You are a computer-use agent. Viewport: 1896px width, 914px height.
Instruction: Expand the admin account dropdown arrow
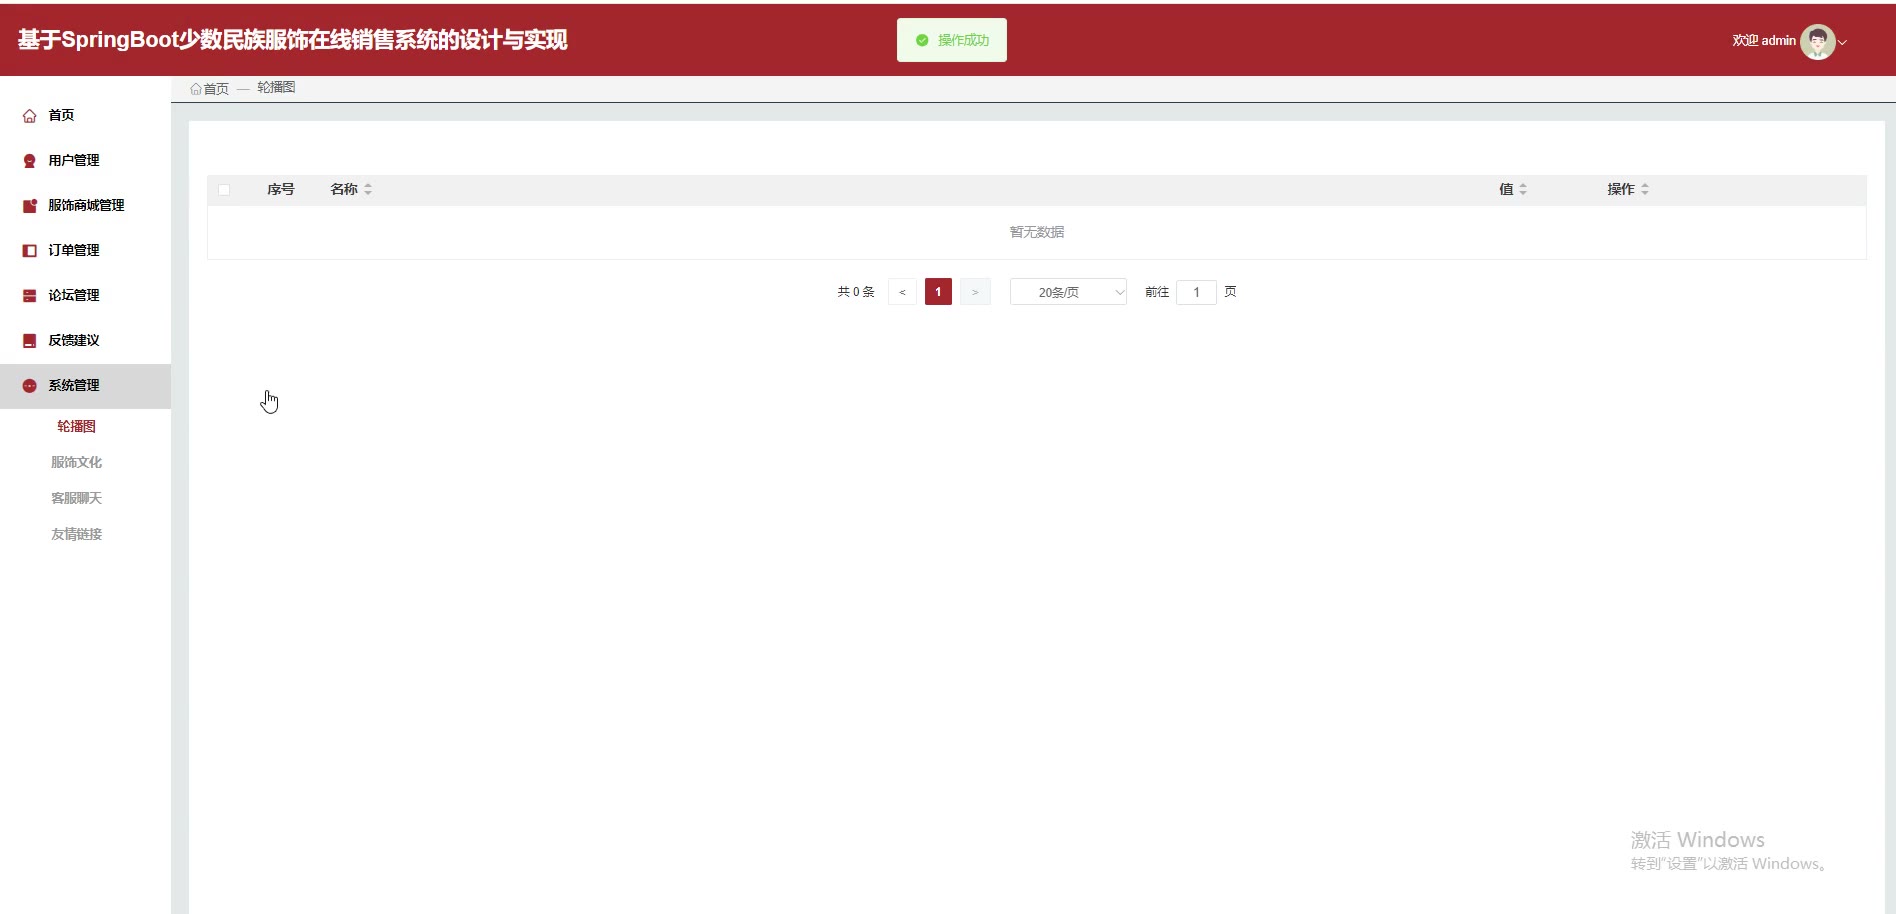coord(1842,42)
